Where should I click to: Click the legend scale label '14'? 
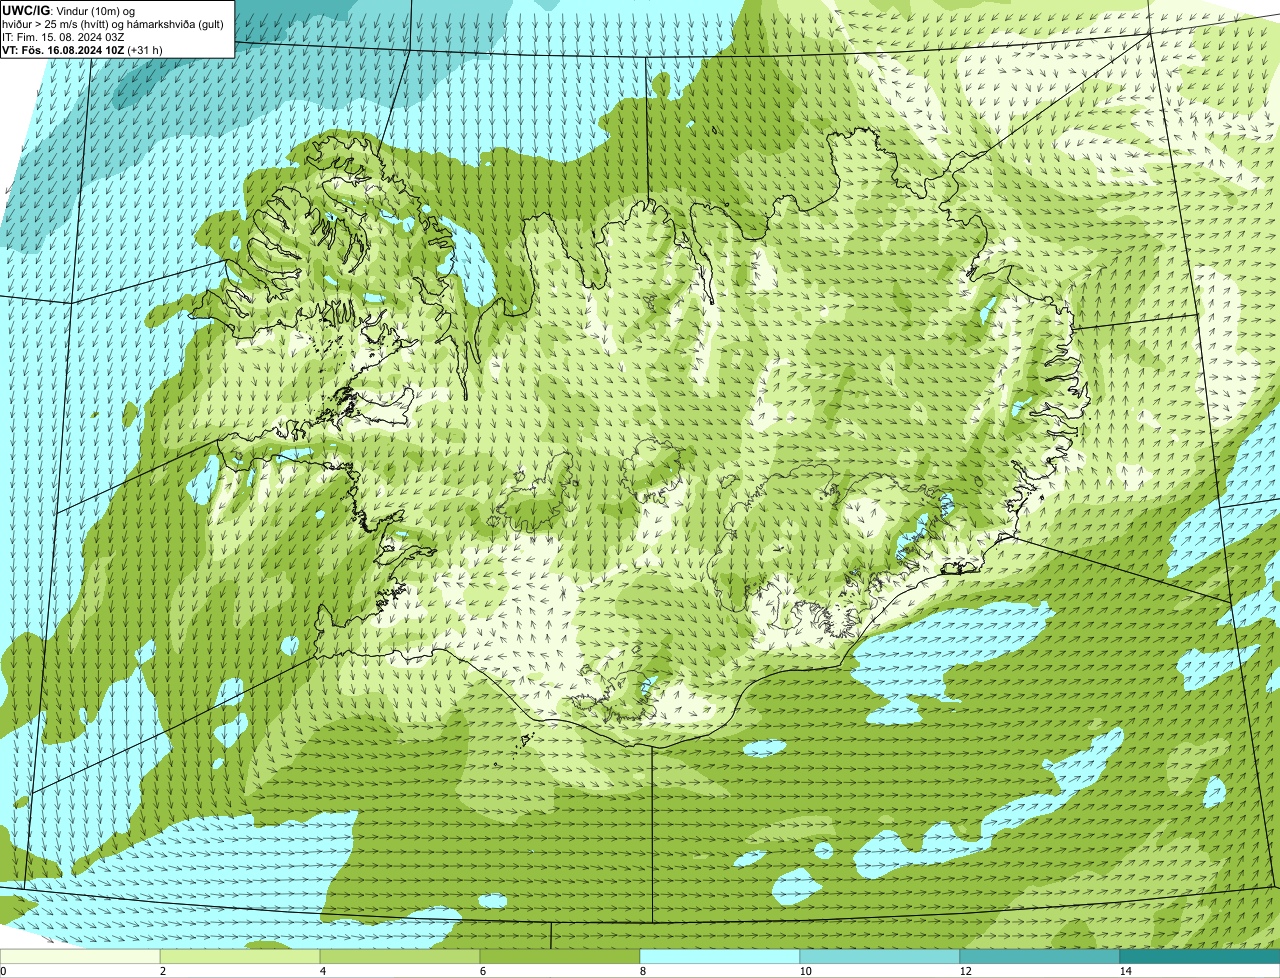[1125, 971]
